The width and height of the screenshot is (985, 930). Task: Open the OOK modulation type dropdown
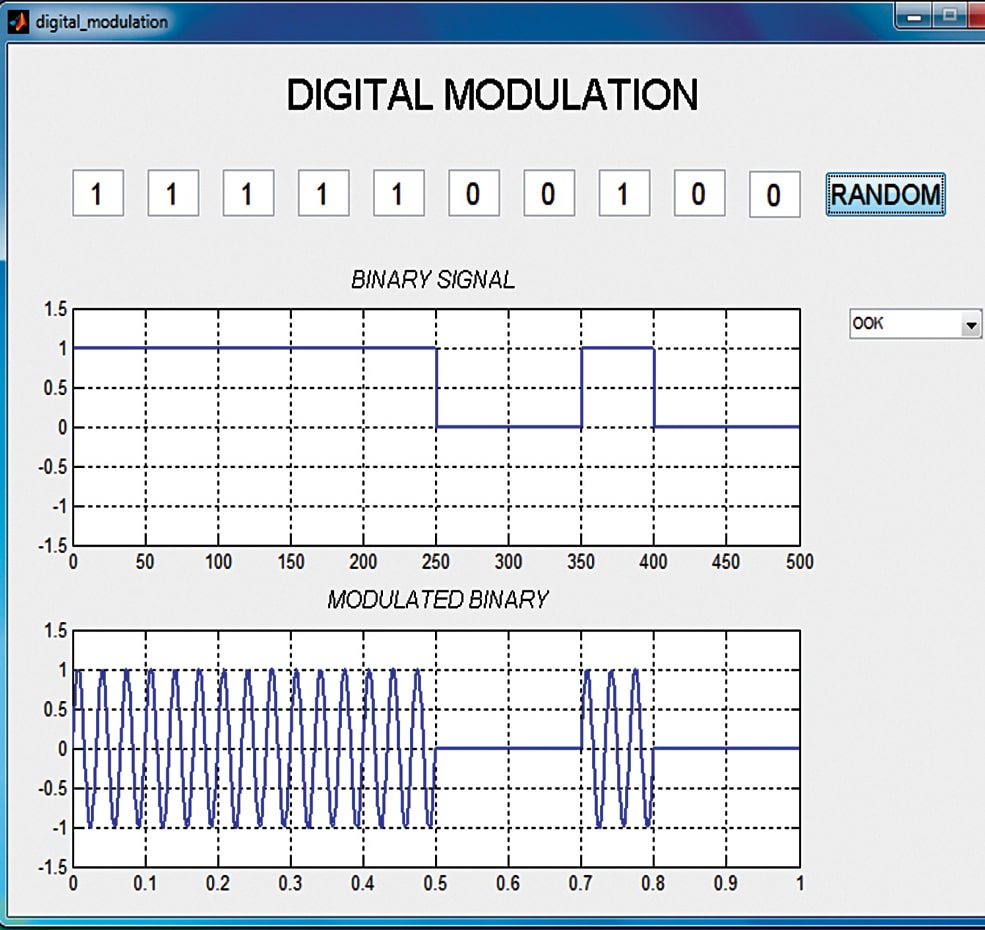coord(913,323)
